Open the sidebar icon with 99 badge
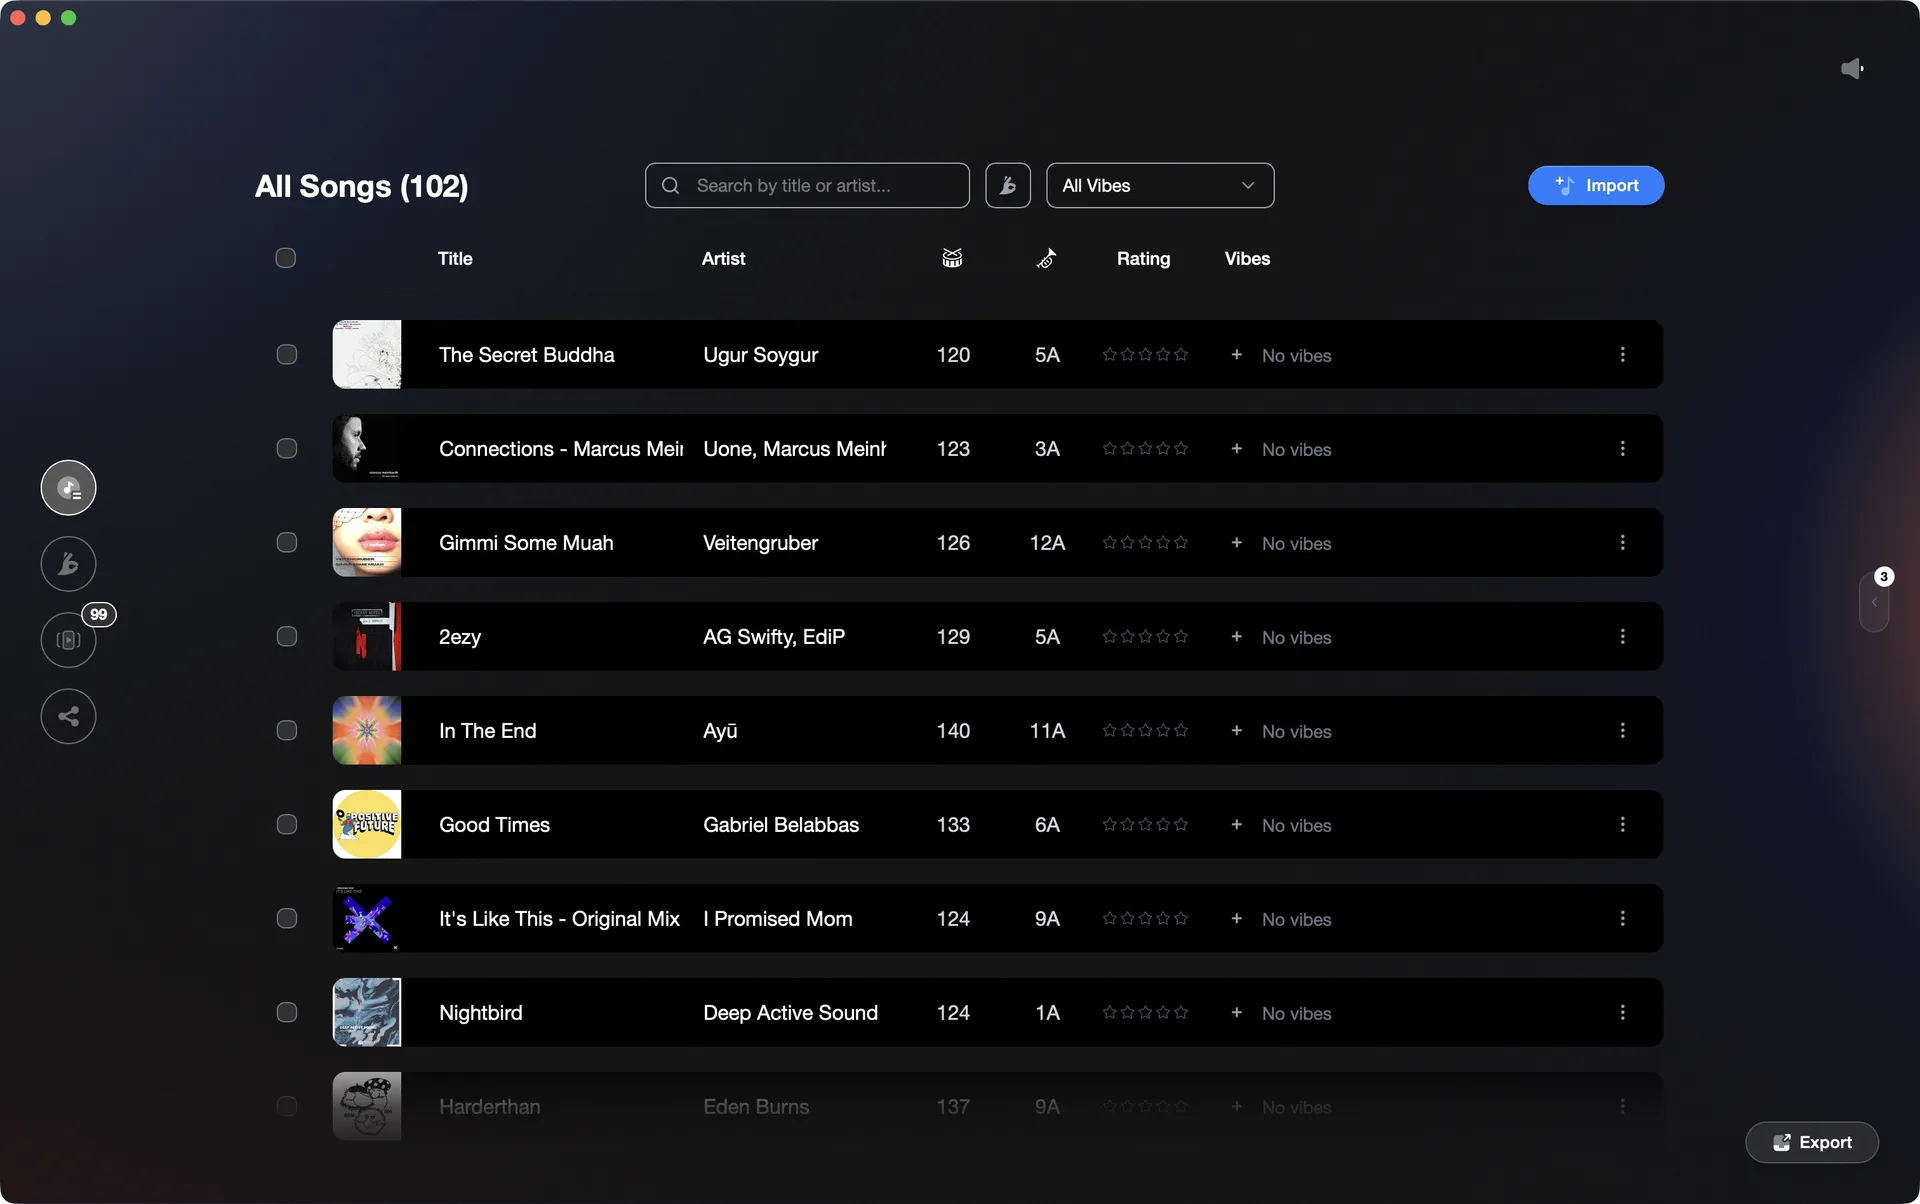Image resolution: width=1920 pixels, height=1204 pixels. [68, 640]
